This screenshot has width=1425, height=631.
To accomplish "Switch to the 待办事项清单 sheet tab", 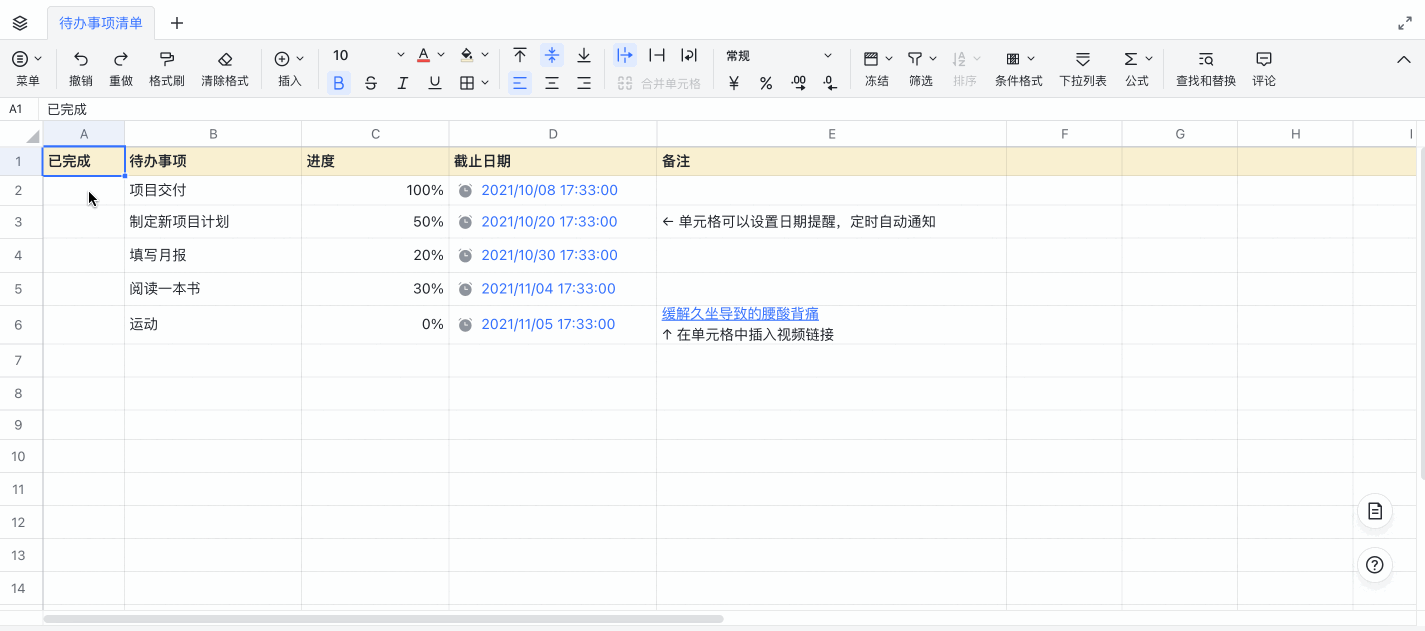I will point(101,23).
